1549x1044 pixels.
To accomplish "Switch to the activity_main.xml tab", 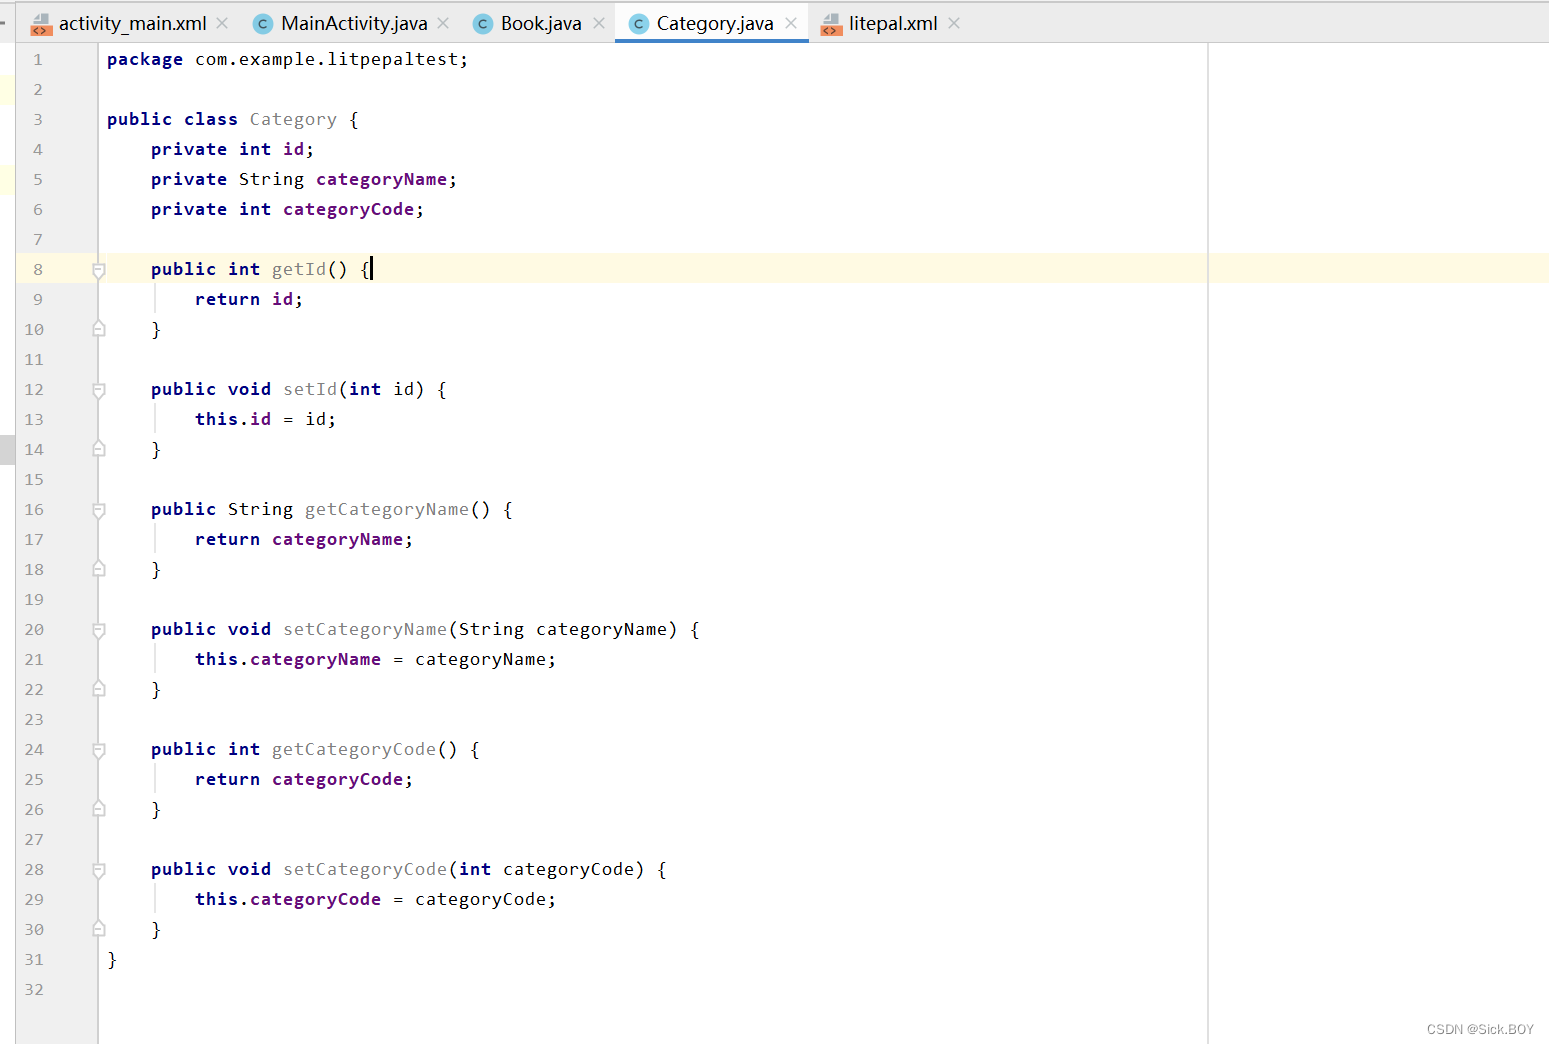I will click(x=132, y=23).
